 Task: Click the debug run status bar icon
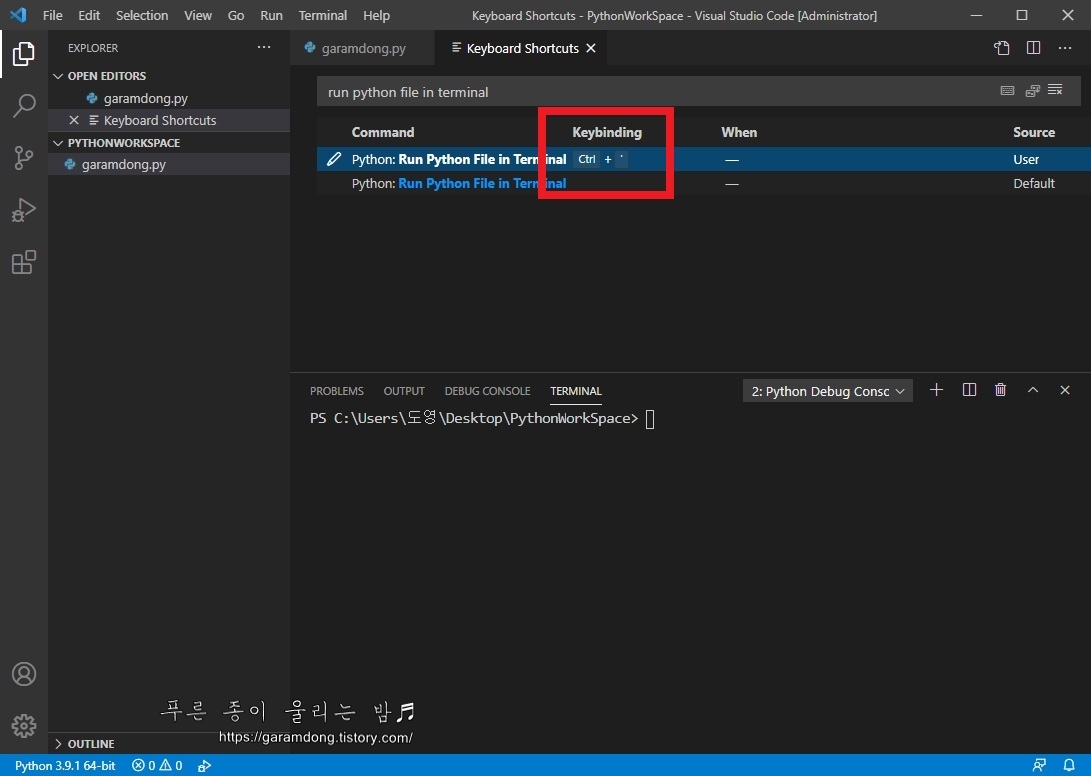point(204,766)
